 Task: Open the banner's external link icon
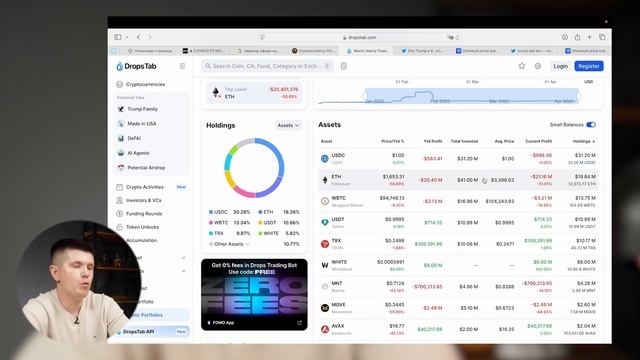tap(299, 322)
